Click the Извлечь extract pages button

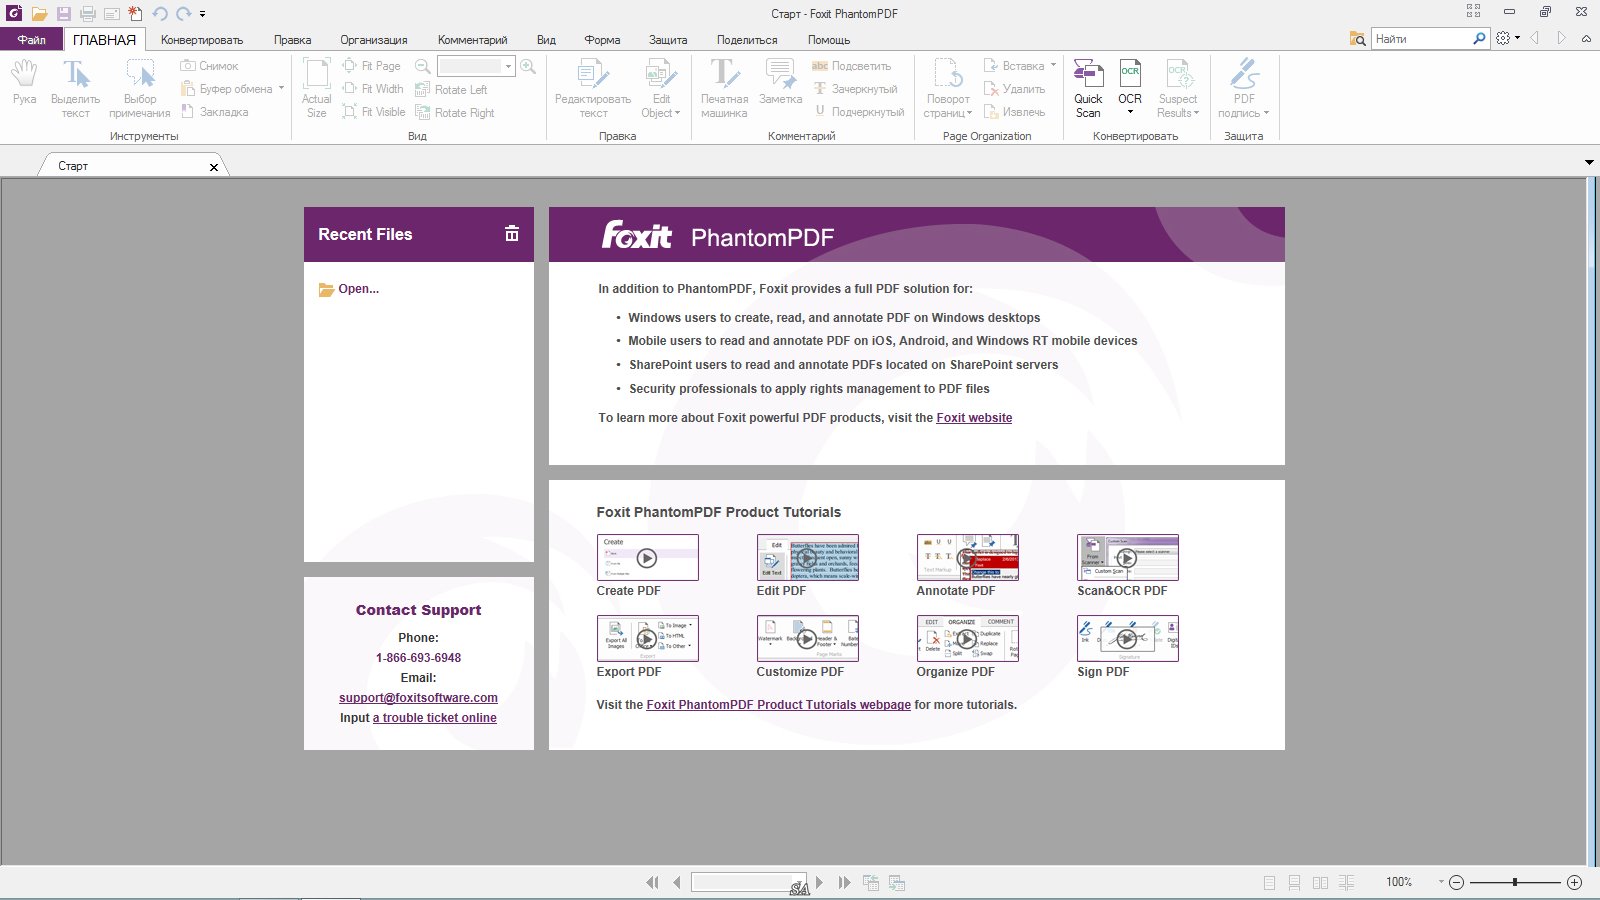coord(1014,112)
